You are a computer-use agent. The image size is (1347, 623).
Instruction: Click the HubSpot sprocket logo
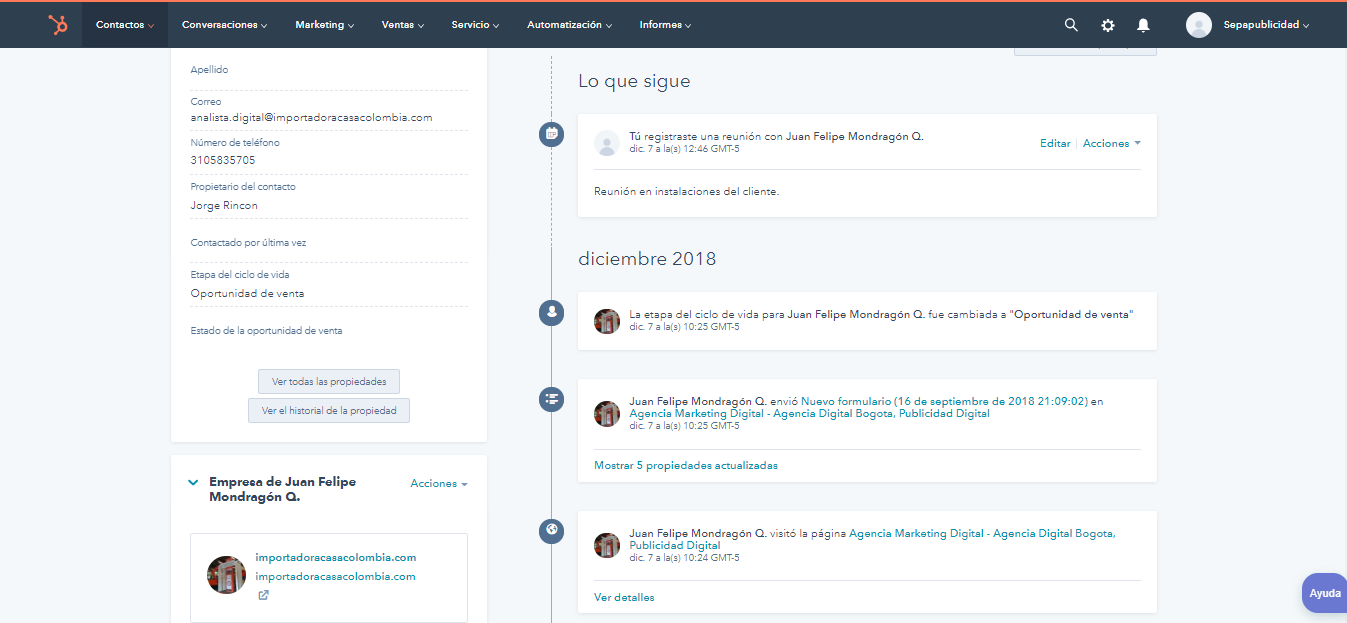click(x=58, y=25)
